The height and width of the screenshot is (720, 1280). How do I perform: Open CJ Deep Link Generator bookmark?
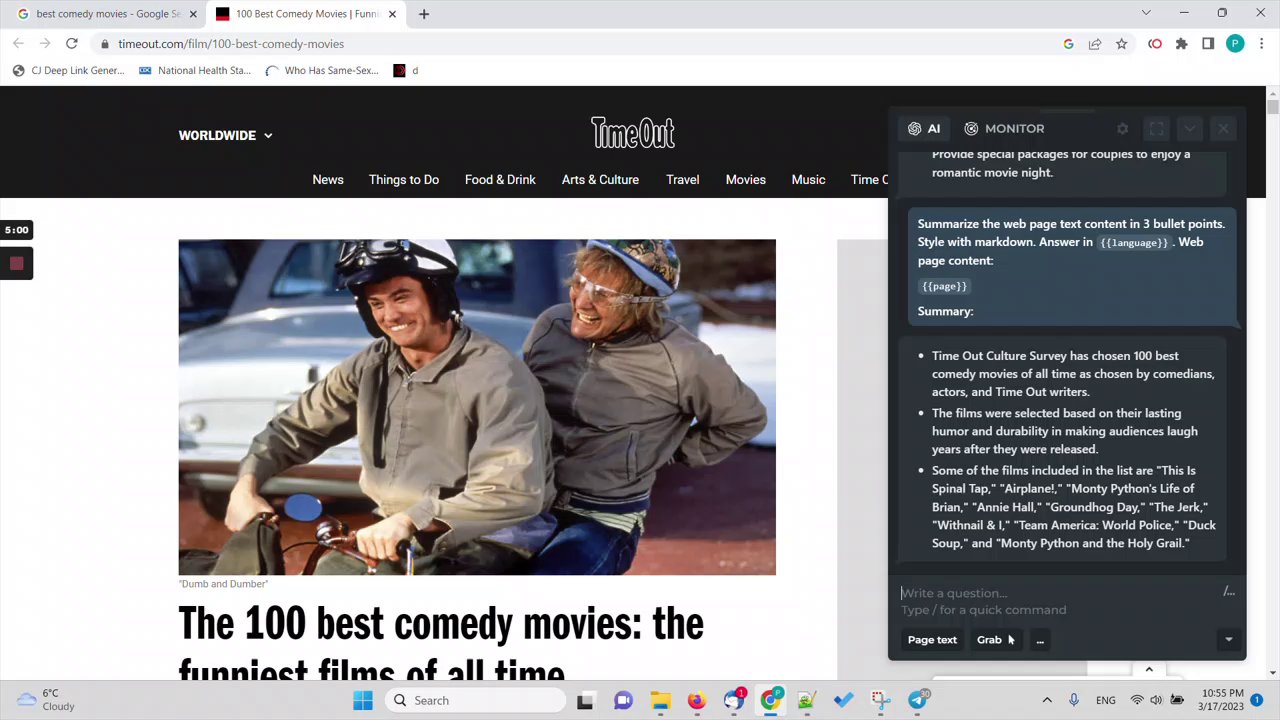(x=68, y=71)
